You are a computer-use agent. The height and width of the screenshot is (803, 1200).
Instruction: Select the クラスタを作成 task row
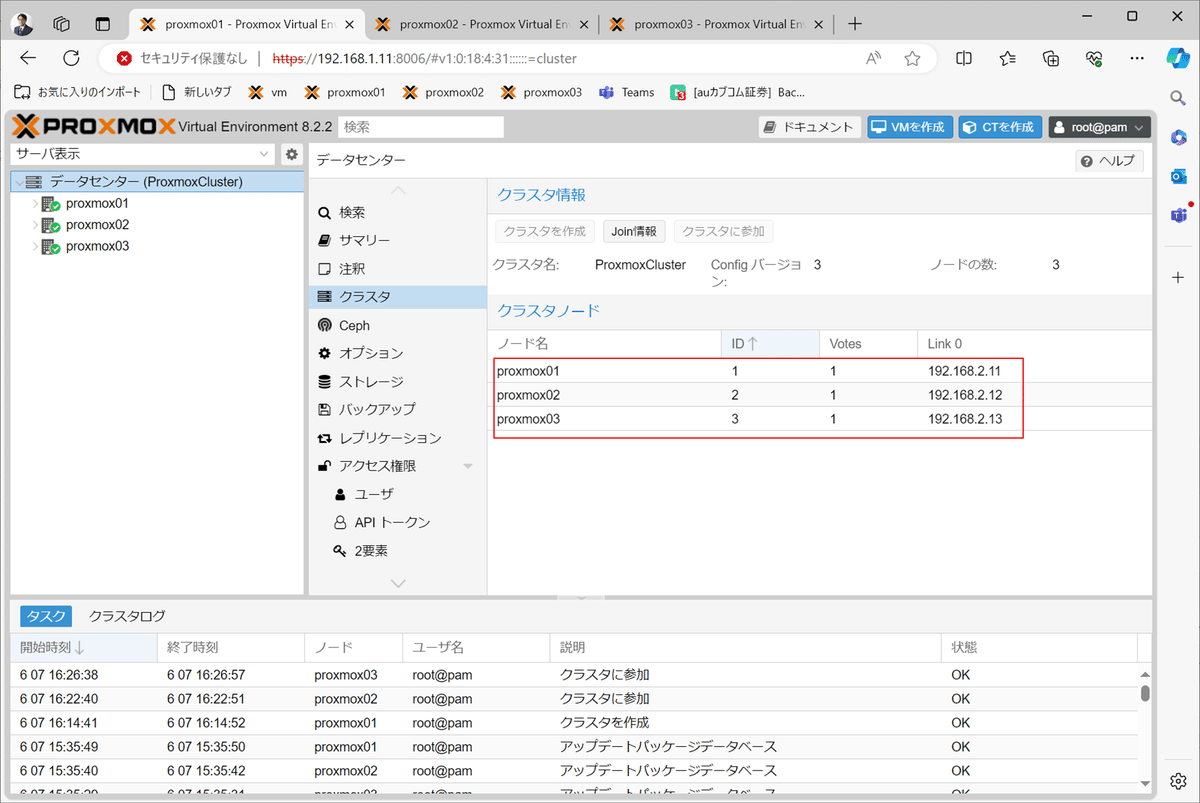[574, 723]
